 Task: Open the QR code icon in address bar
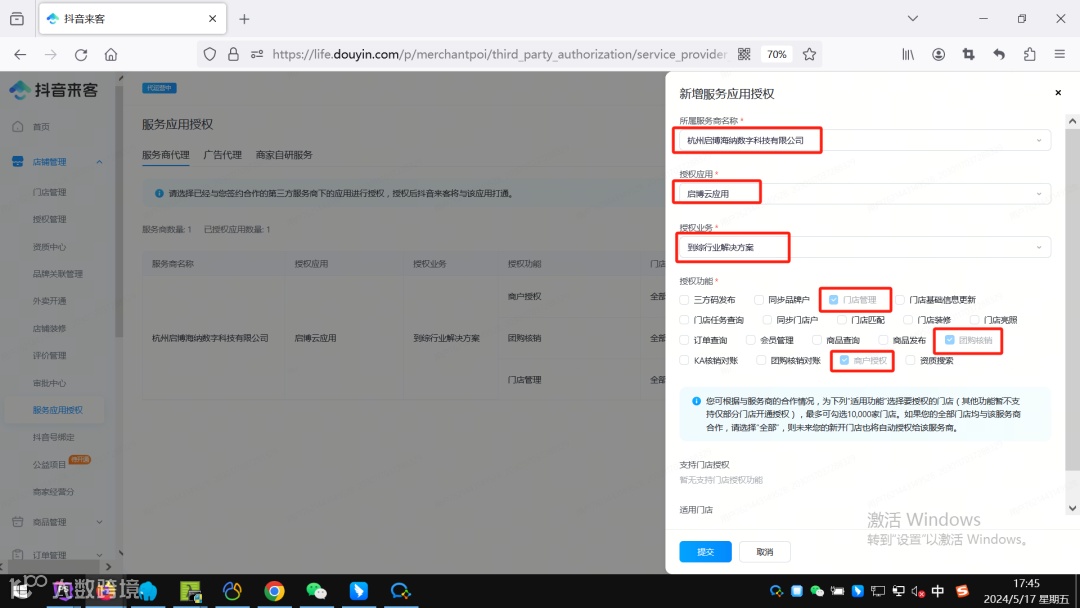pos(744,54)
